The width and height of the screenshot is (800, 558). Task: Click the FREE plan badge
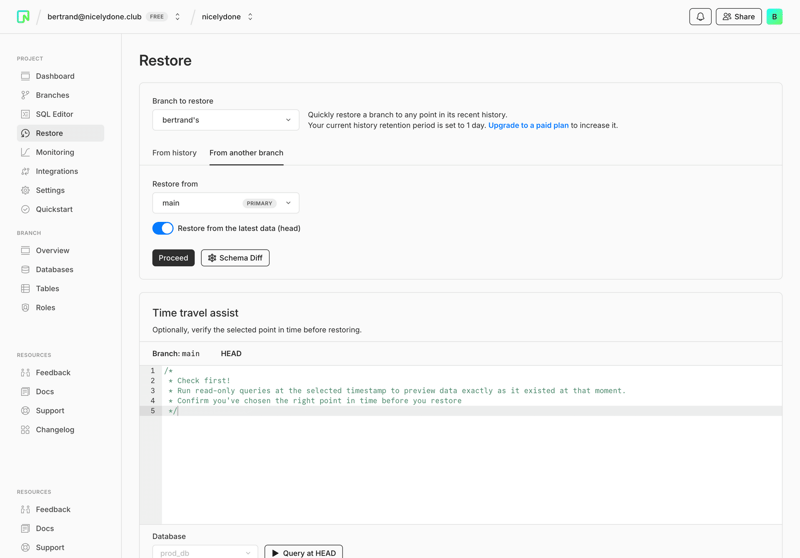[x=157, y=17]
